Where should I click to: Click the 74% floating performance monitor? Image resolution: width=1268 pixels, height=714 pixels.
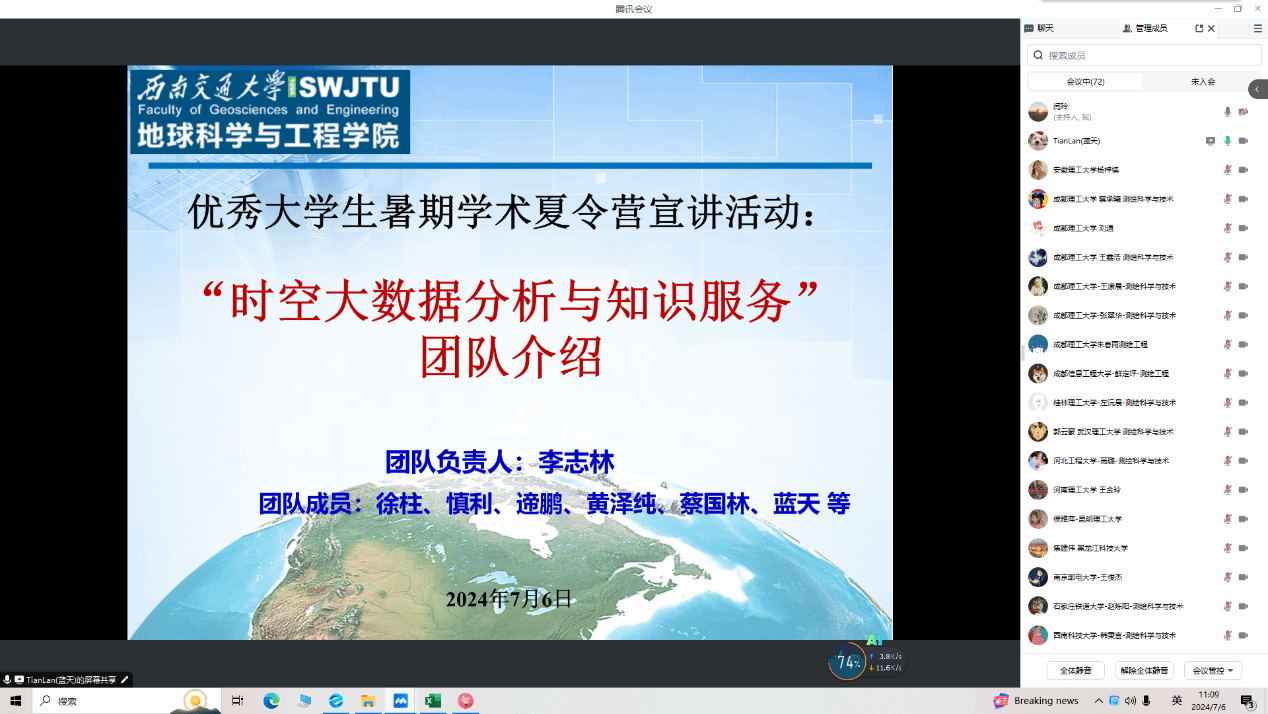coord(848,662)
